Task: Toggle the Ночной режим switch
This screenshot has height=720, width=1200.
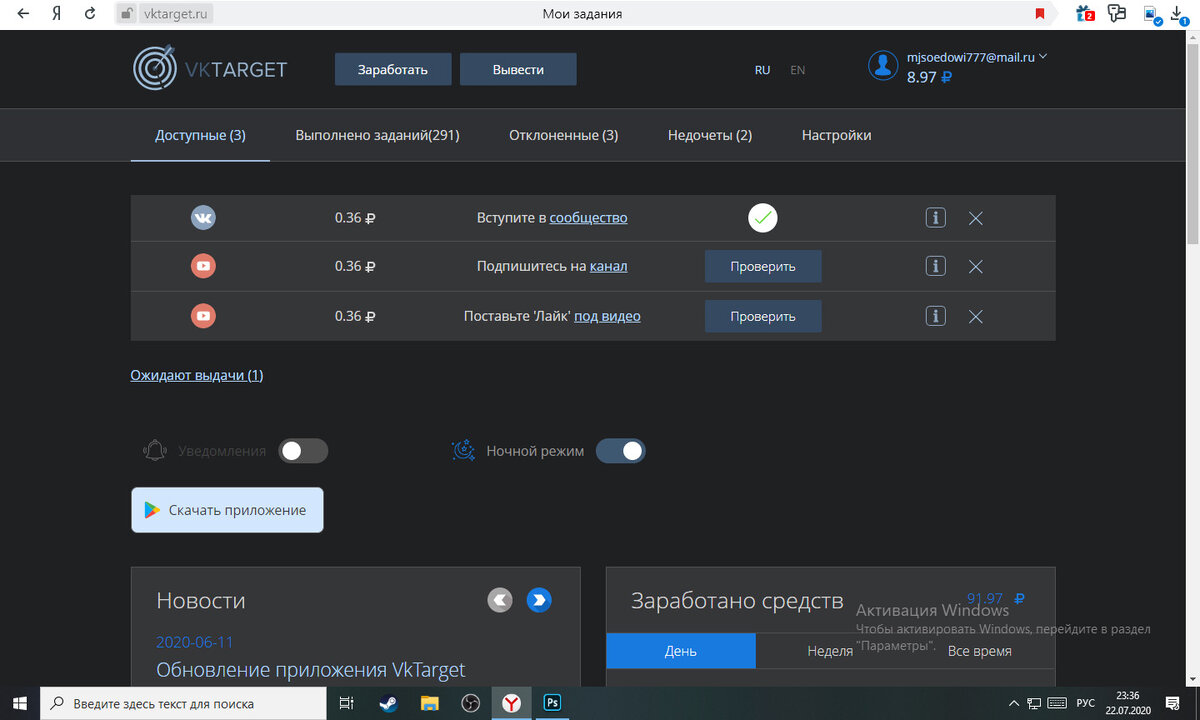Action: 621,451
